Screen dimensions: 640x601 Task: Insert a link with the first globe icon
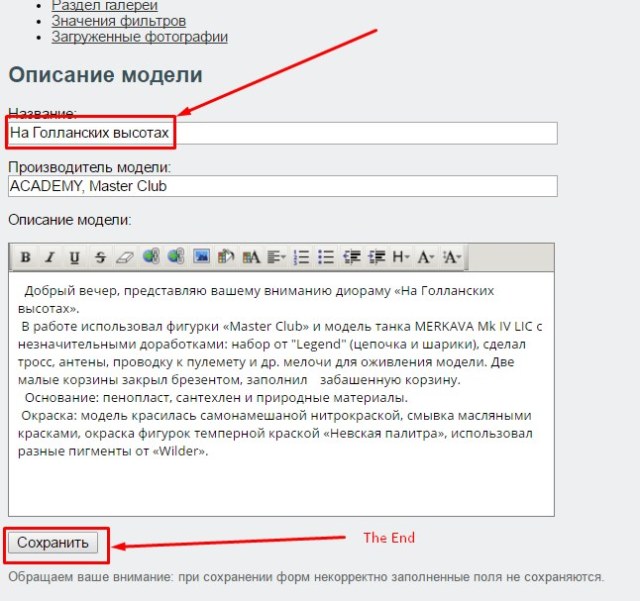pyautogui.click(x=151, y=257)
